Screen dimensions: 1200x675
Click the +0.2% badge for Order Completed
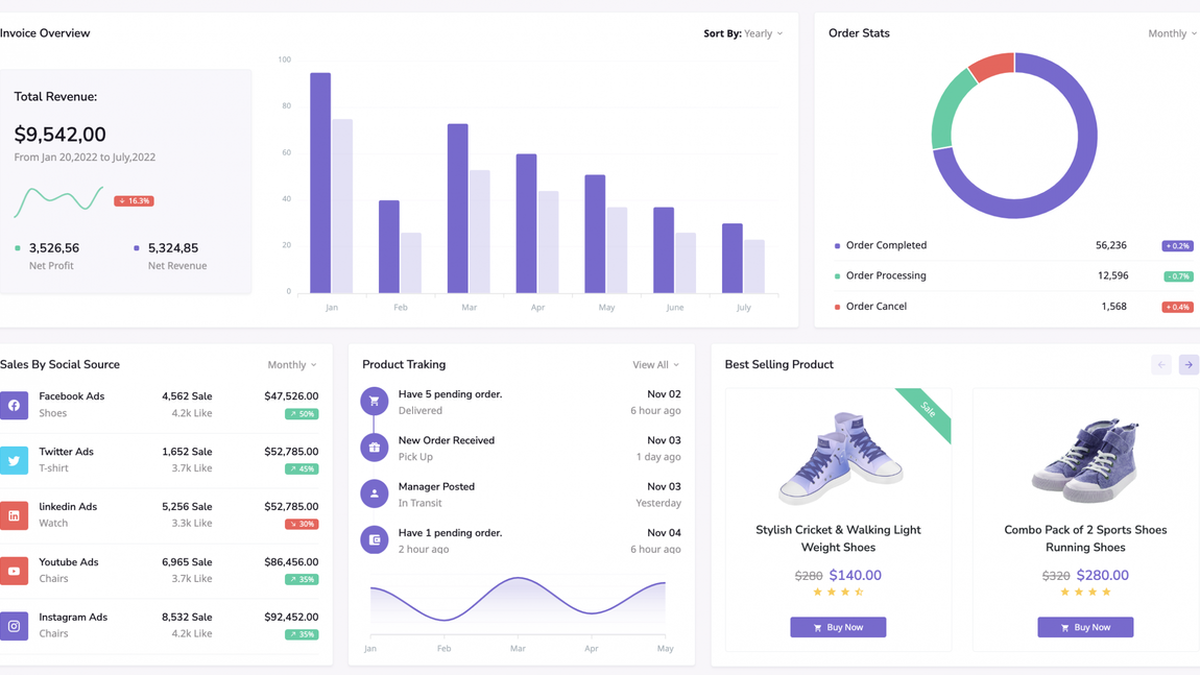pos(1178,246)
